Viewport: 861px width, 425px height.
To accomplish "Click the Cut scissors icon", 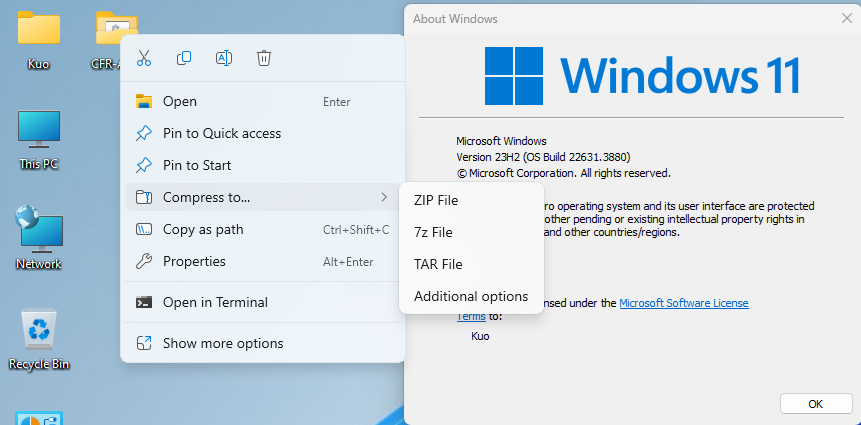I will 144,58.
